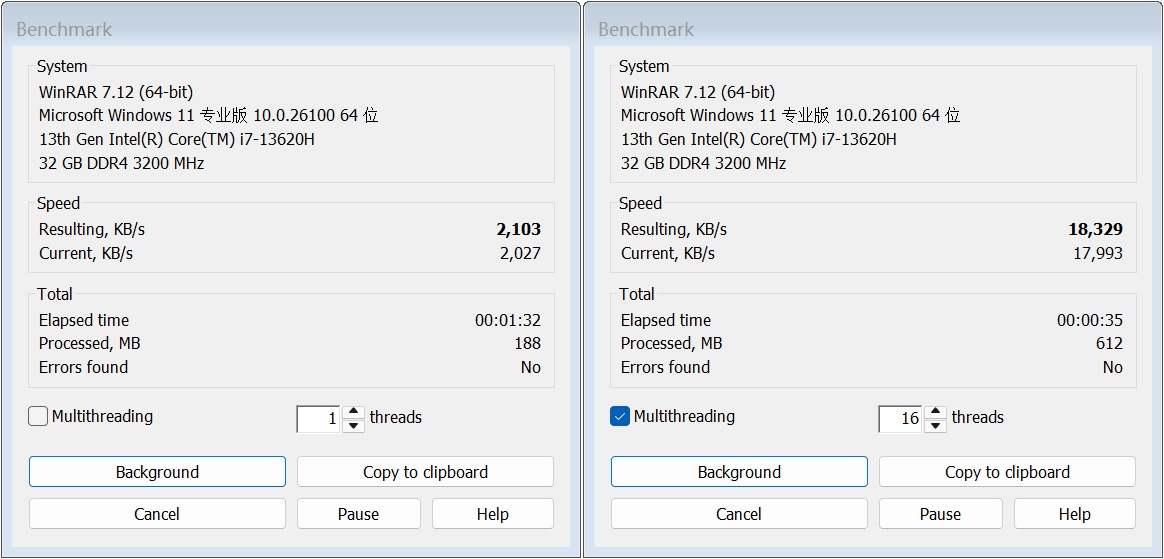Enable Multithreading in the 1-thread benchmark dialog

click(x=38, y=417)
